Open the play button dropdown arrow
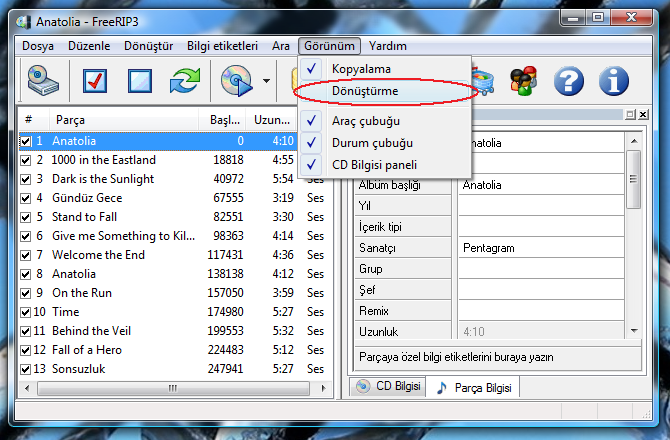 tap(266, 81)
